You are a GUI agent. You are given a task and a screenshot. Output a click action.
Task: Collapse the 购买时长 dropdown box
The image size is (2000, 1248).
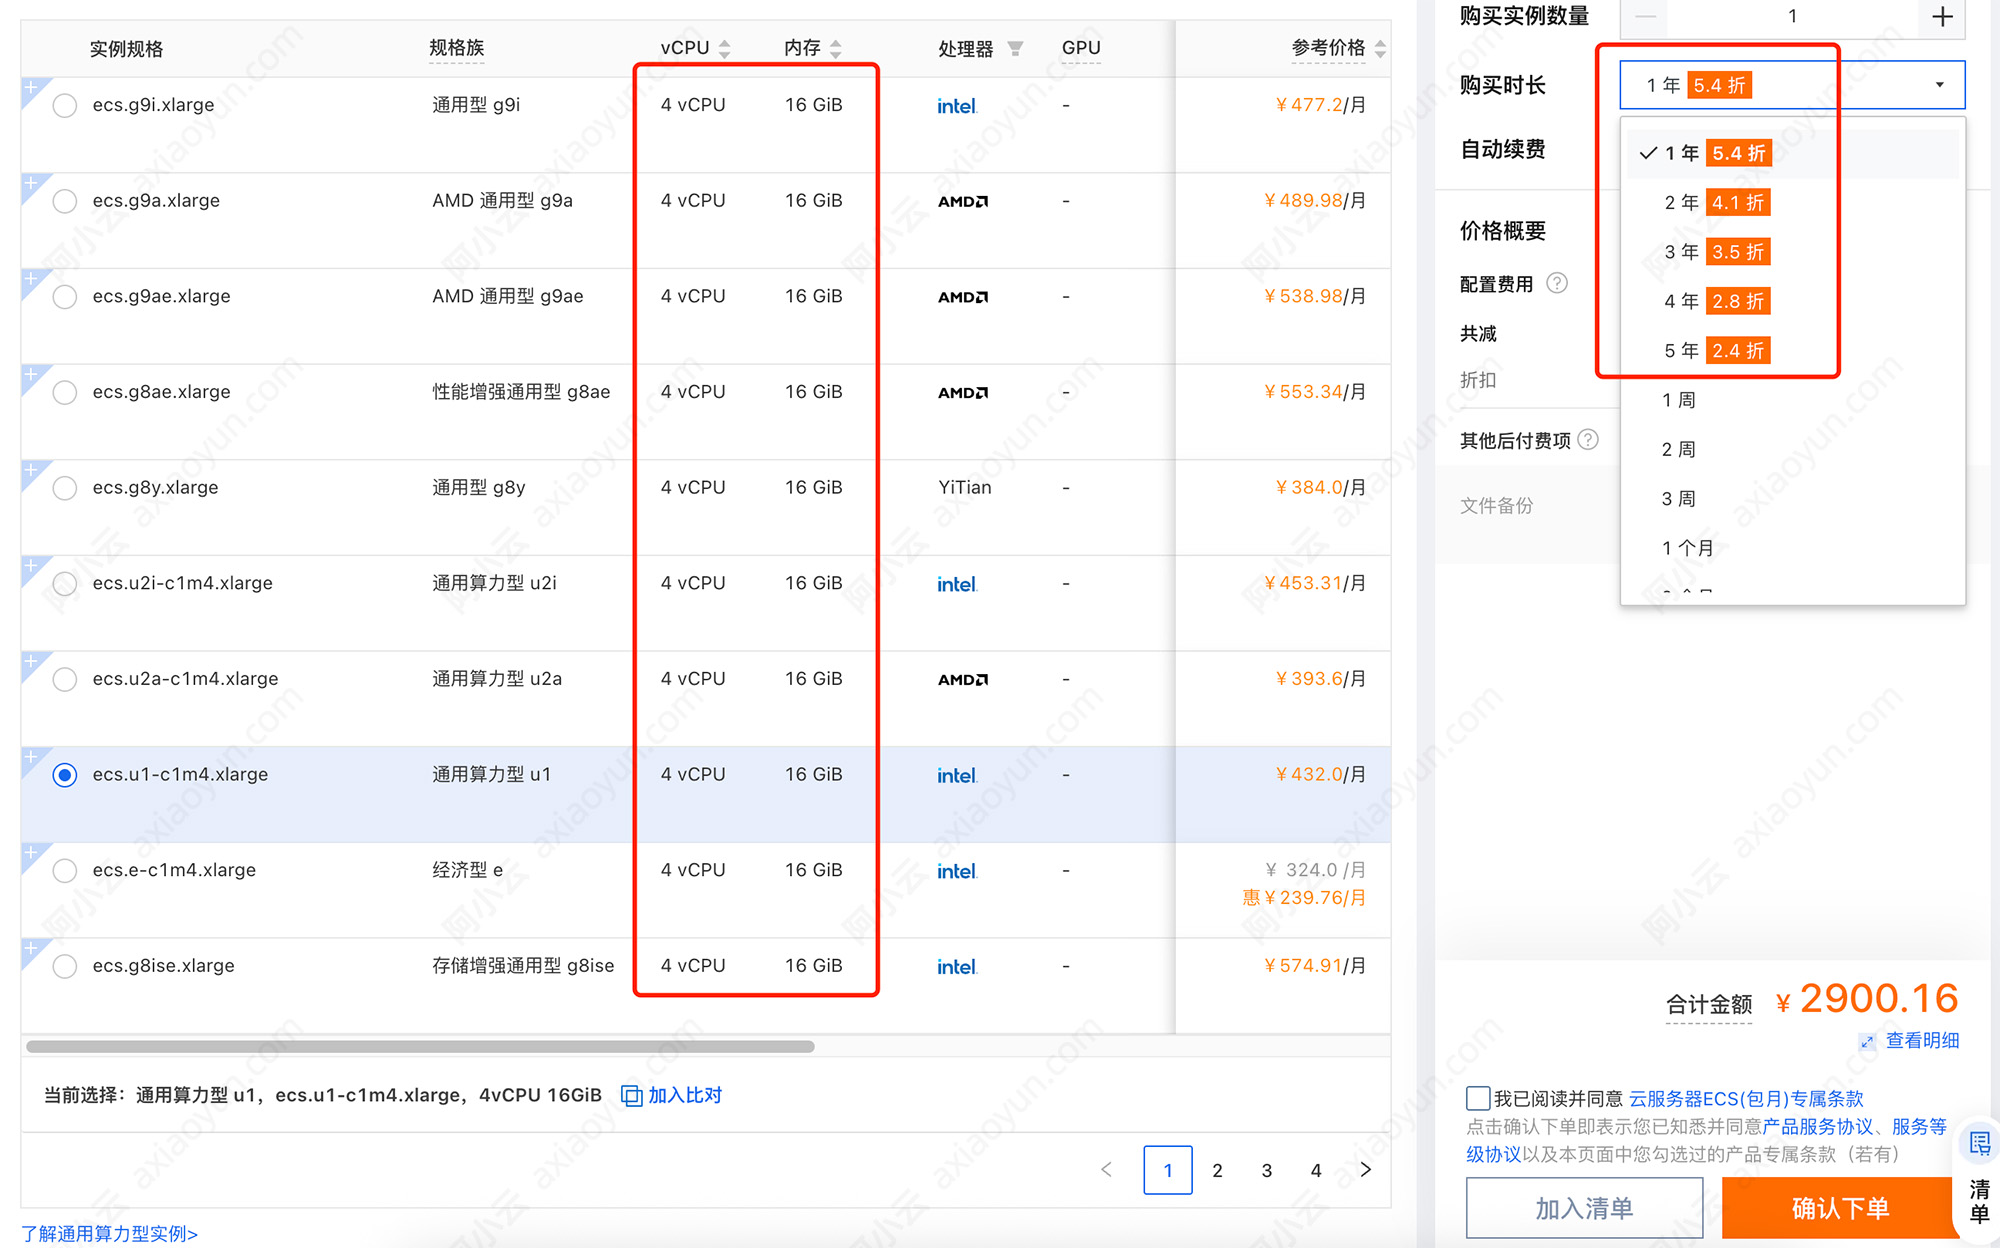tap(1792, 85)
